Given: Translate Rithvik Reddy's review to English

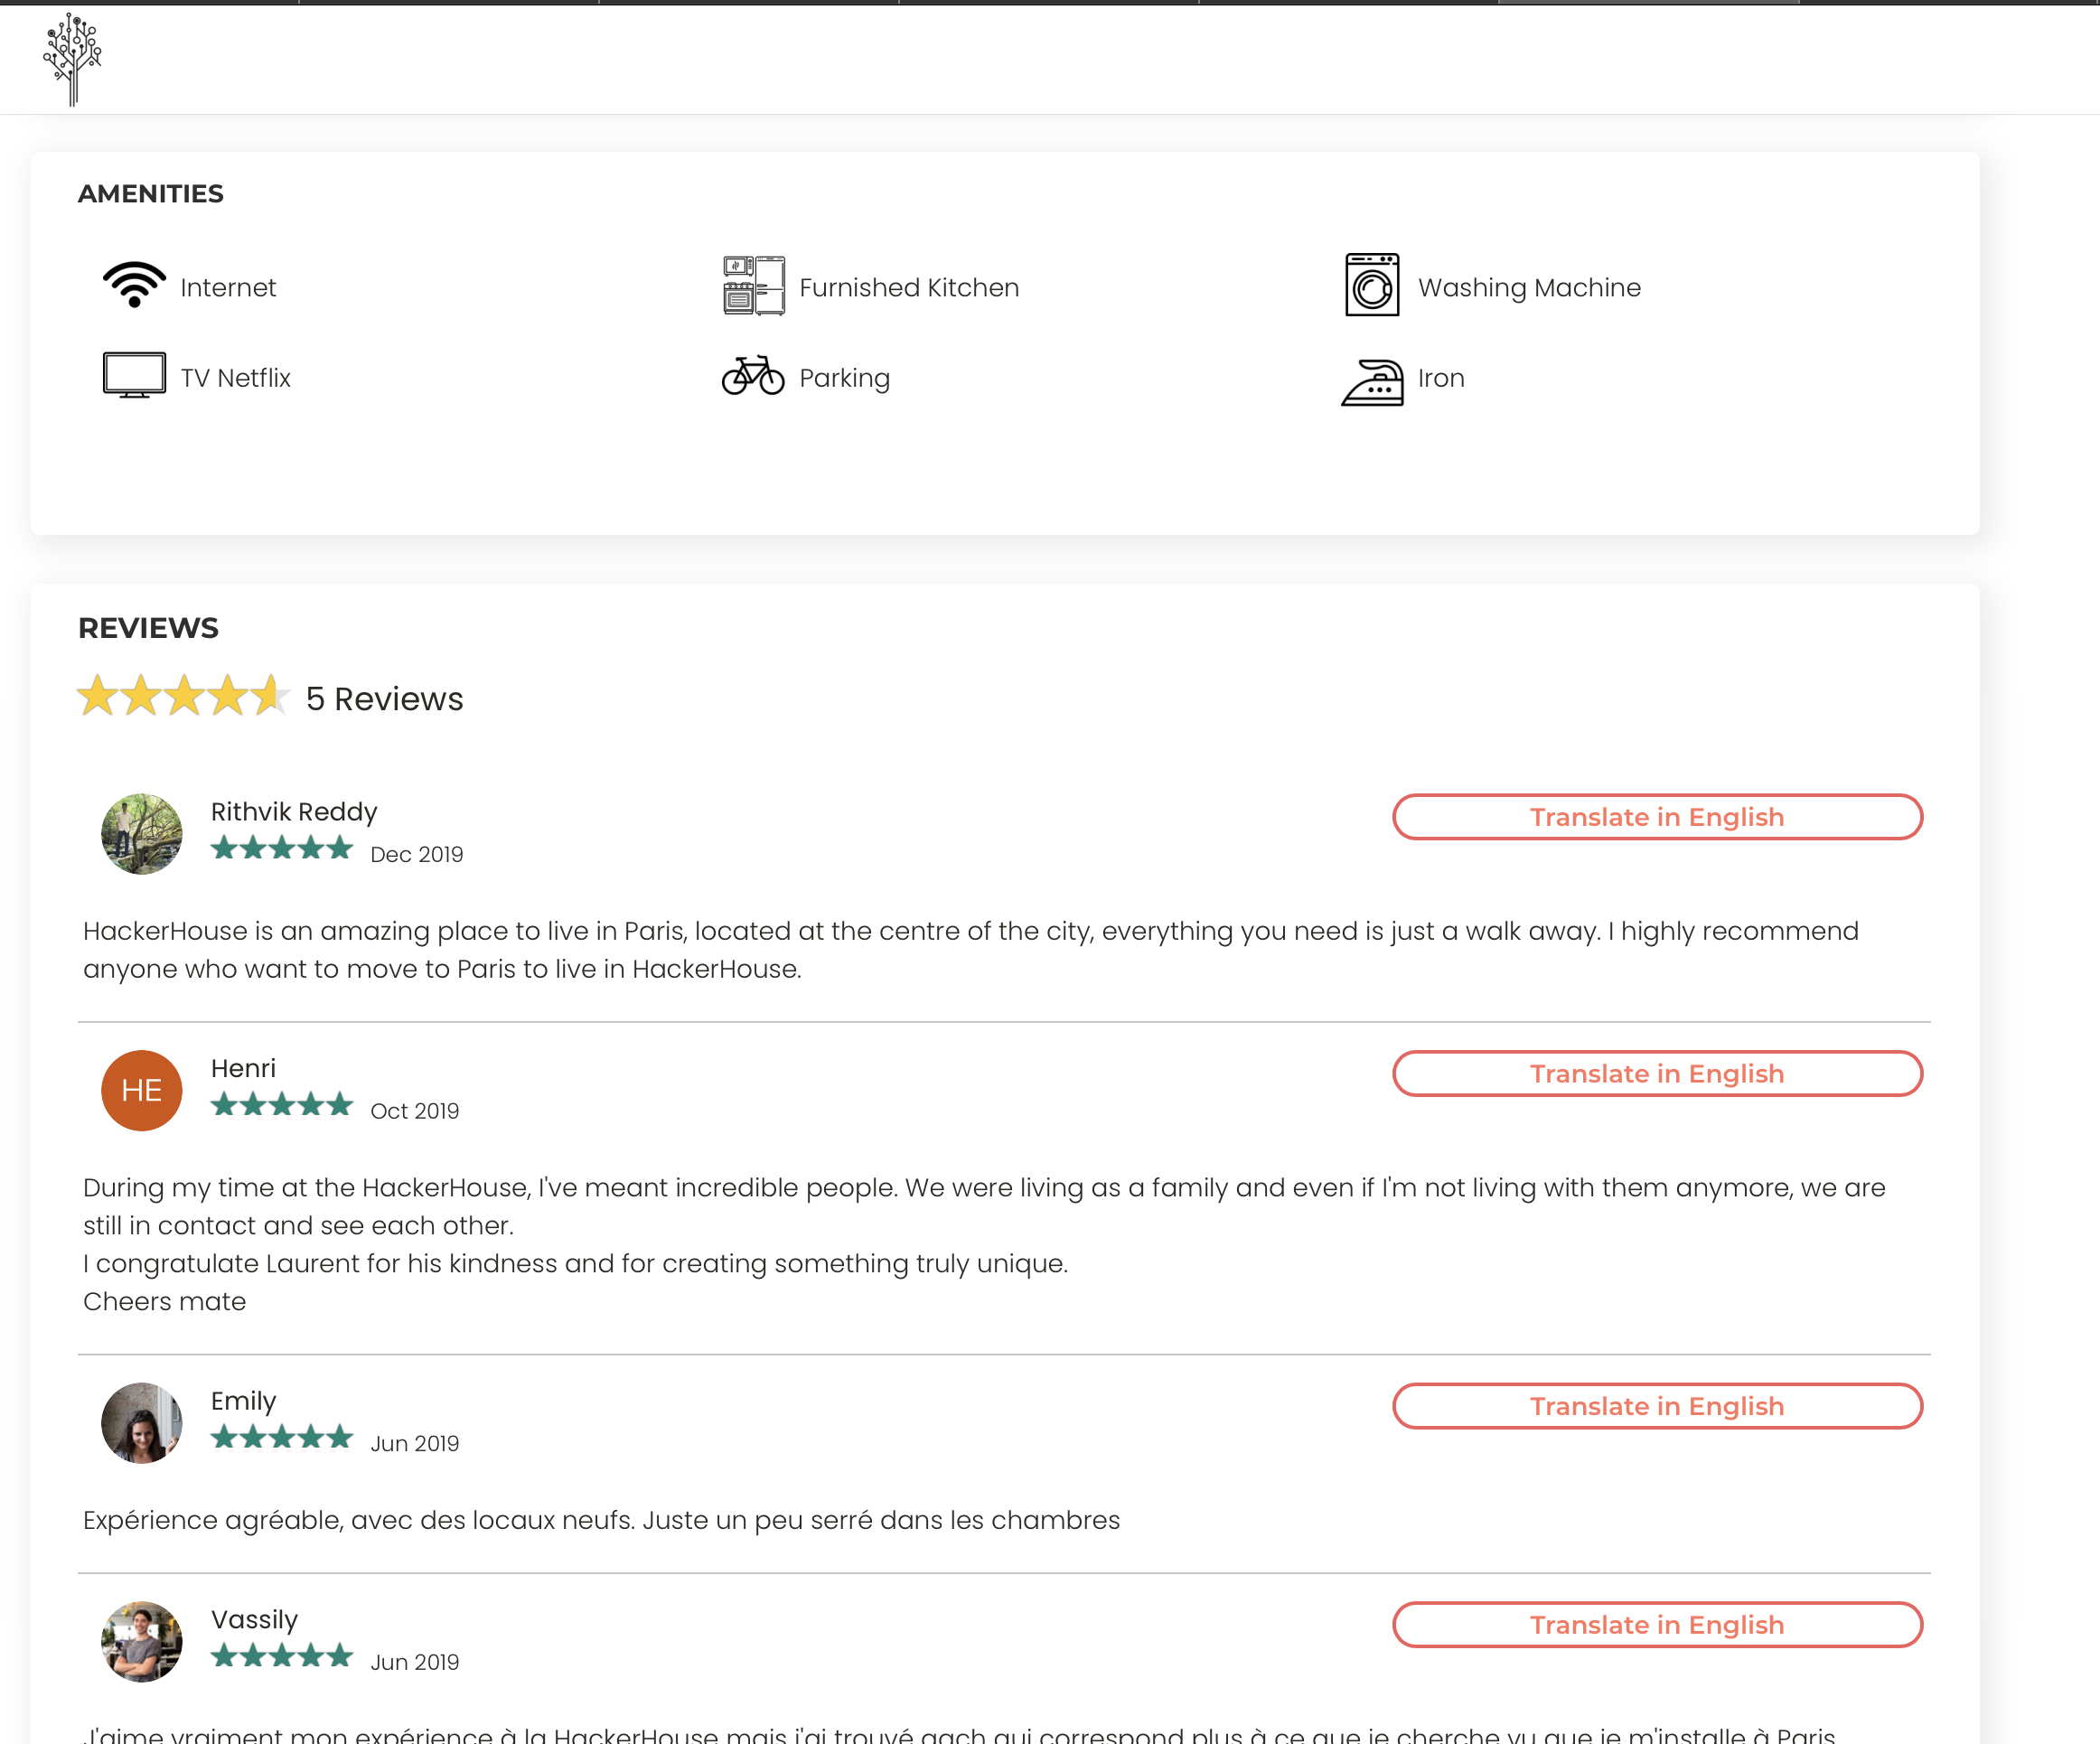Looking at the screenshot, I should coord(1656,817).
